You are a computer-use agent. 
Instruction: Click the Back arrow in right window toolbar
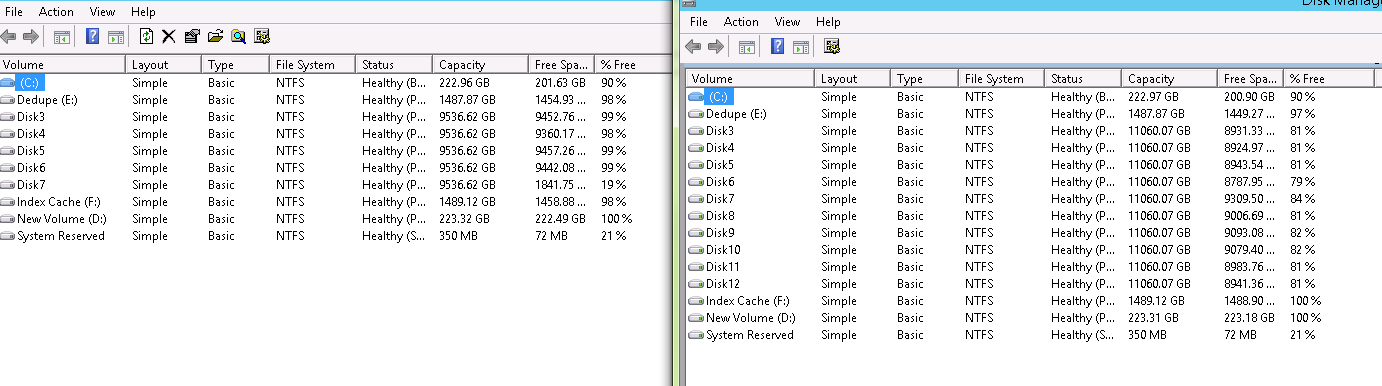(692, 46)
